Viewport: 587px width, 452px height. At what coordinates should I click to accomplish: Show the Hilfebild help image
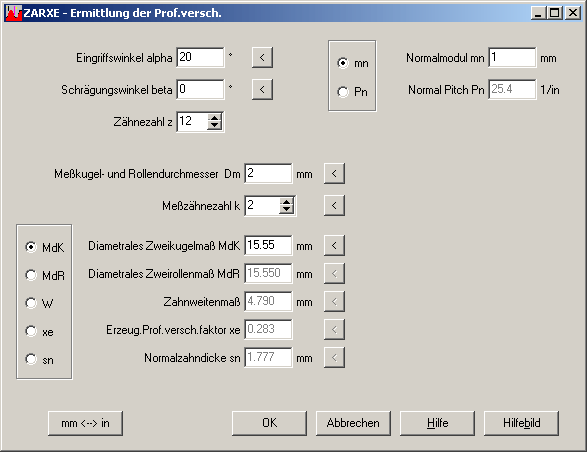point(521,423)
